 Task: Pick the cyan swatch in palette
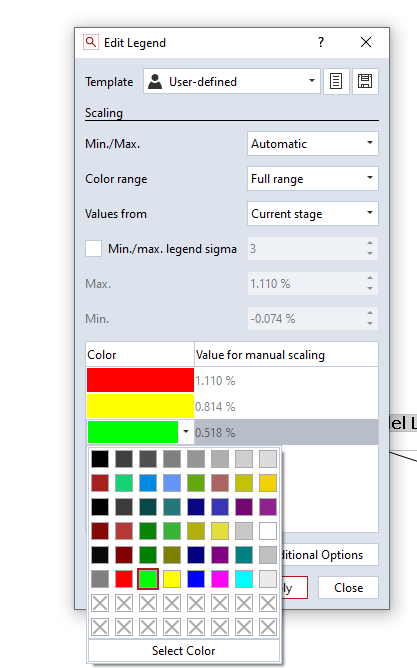244,579
